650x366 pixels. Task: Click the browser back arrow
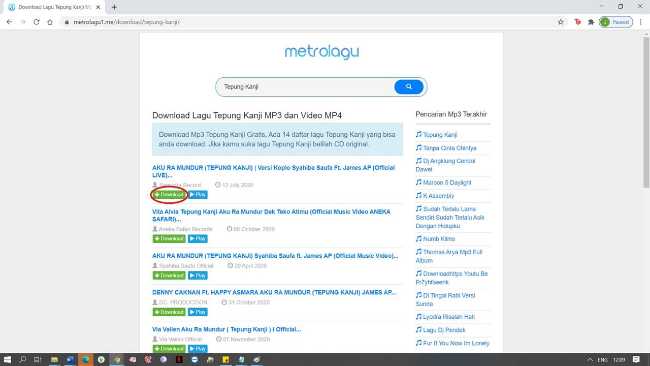point(9,22)
